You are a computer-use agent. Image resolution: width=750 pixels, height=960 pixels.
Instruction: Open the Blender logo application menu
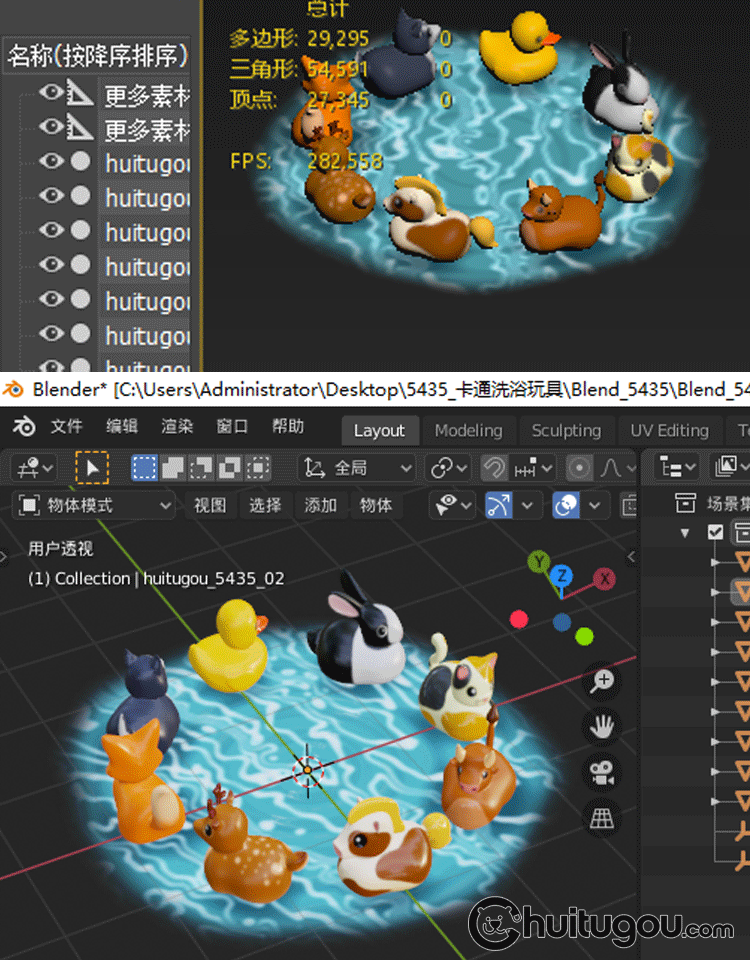coord(23,427)
